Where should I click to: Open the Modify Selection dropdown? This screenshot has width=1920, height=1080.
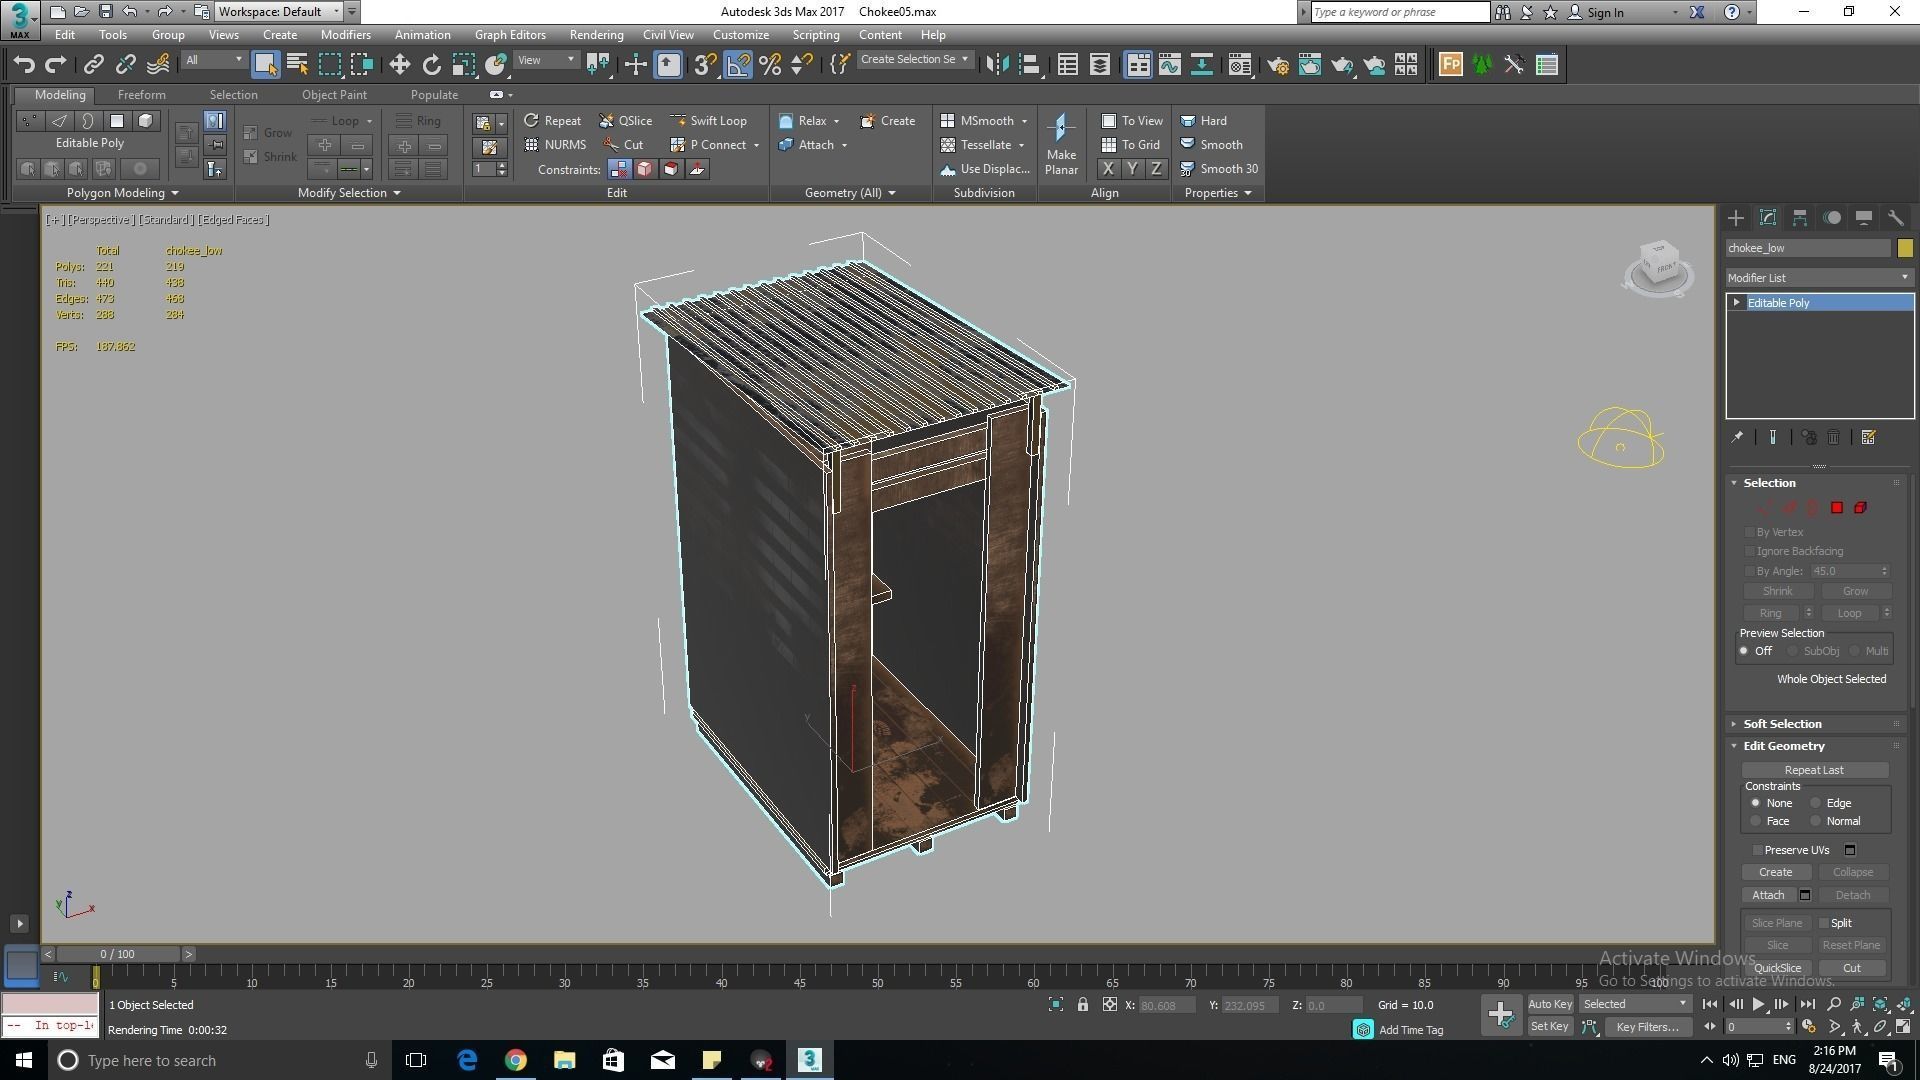(x=349, y=193)
